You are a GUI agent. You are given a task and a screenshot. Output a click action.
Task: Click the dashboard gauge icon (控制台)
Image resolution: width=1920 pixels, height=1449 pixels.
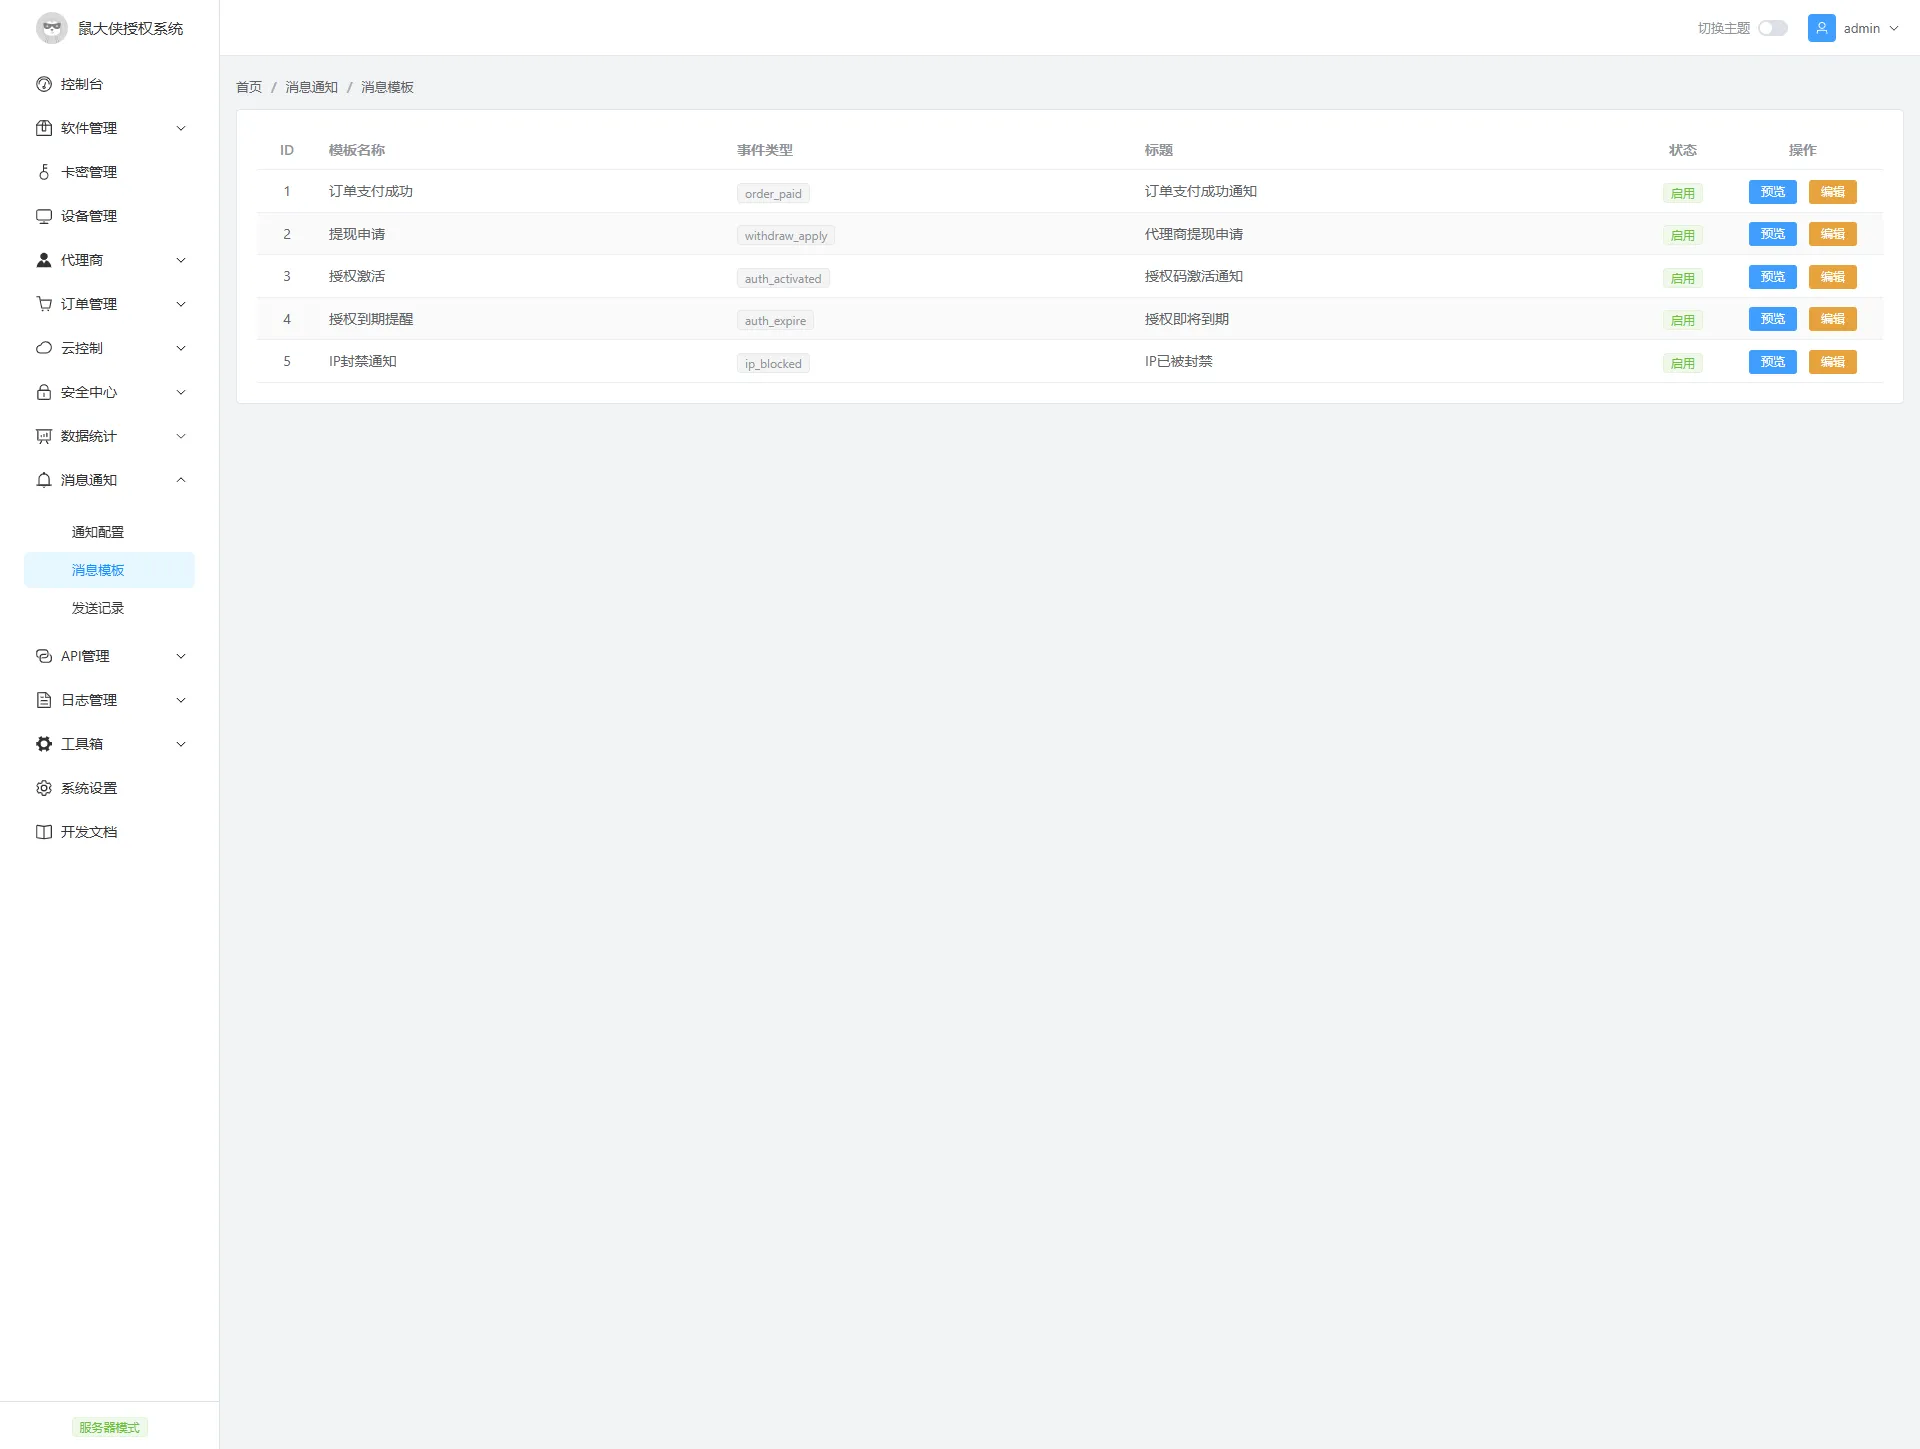(x=44, y=84)
